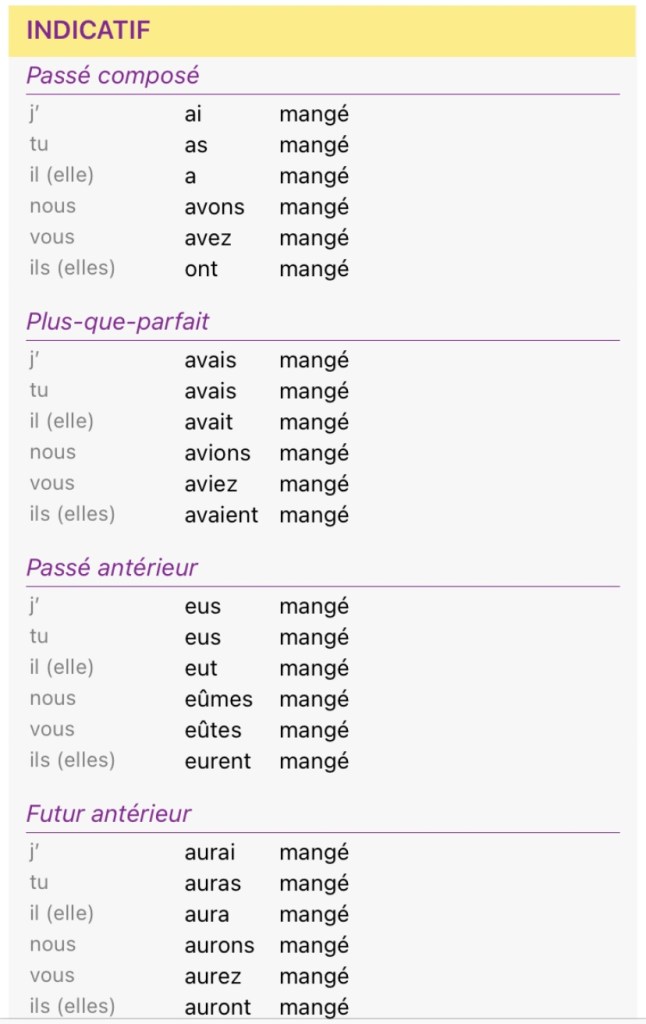Select the Futur antérieur section heading
The width and height of the screenshot is (646, 1024).
coord(109,813)
